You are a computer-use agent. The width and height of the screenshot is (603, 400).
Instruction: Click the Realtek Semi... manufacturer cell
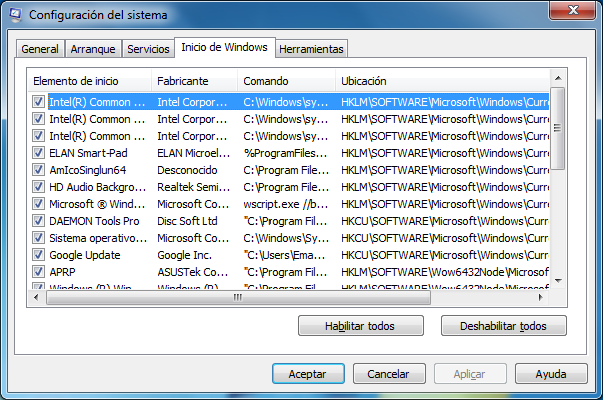(193, 187)
